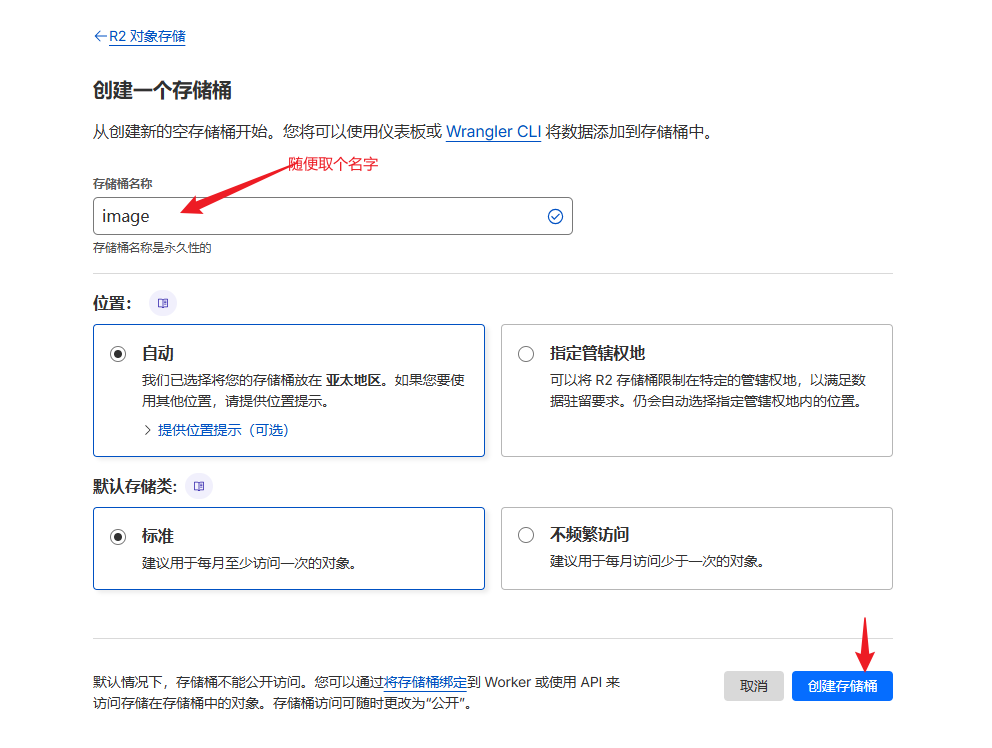Choose the 不频繁访问 storage class radio
Image resolution: width=992 pixels, height=748 pixels.
pos(526,536)
